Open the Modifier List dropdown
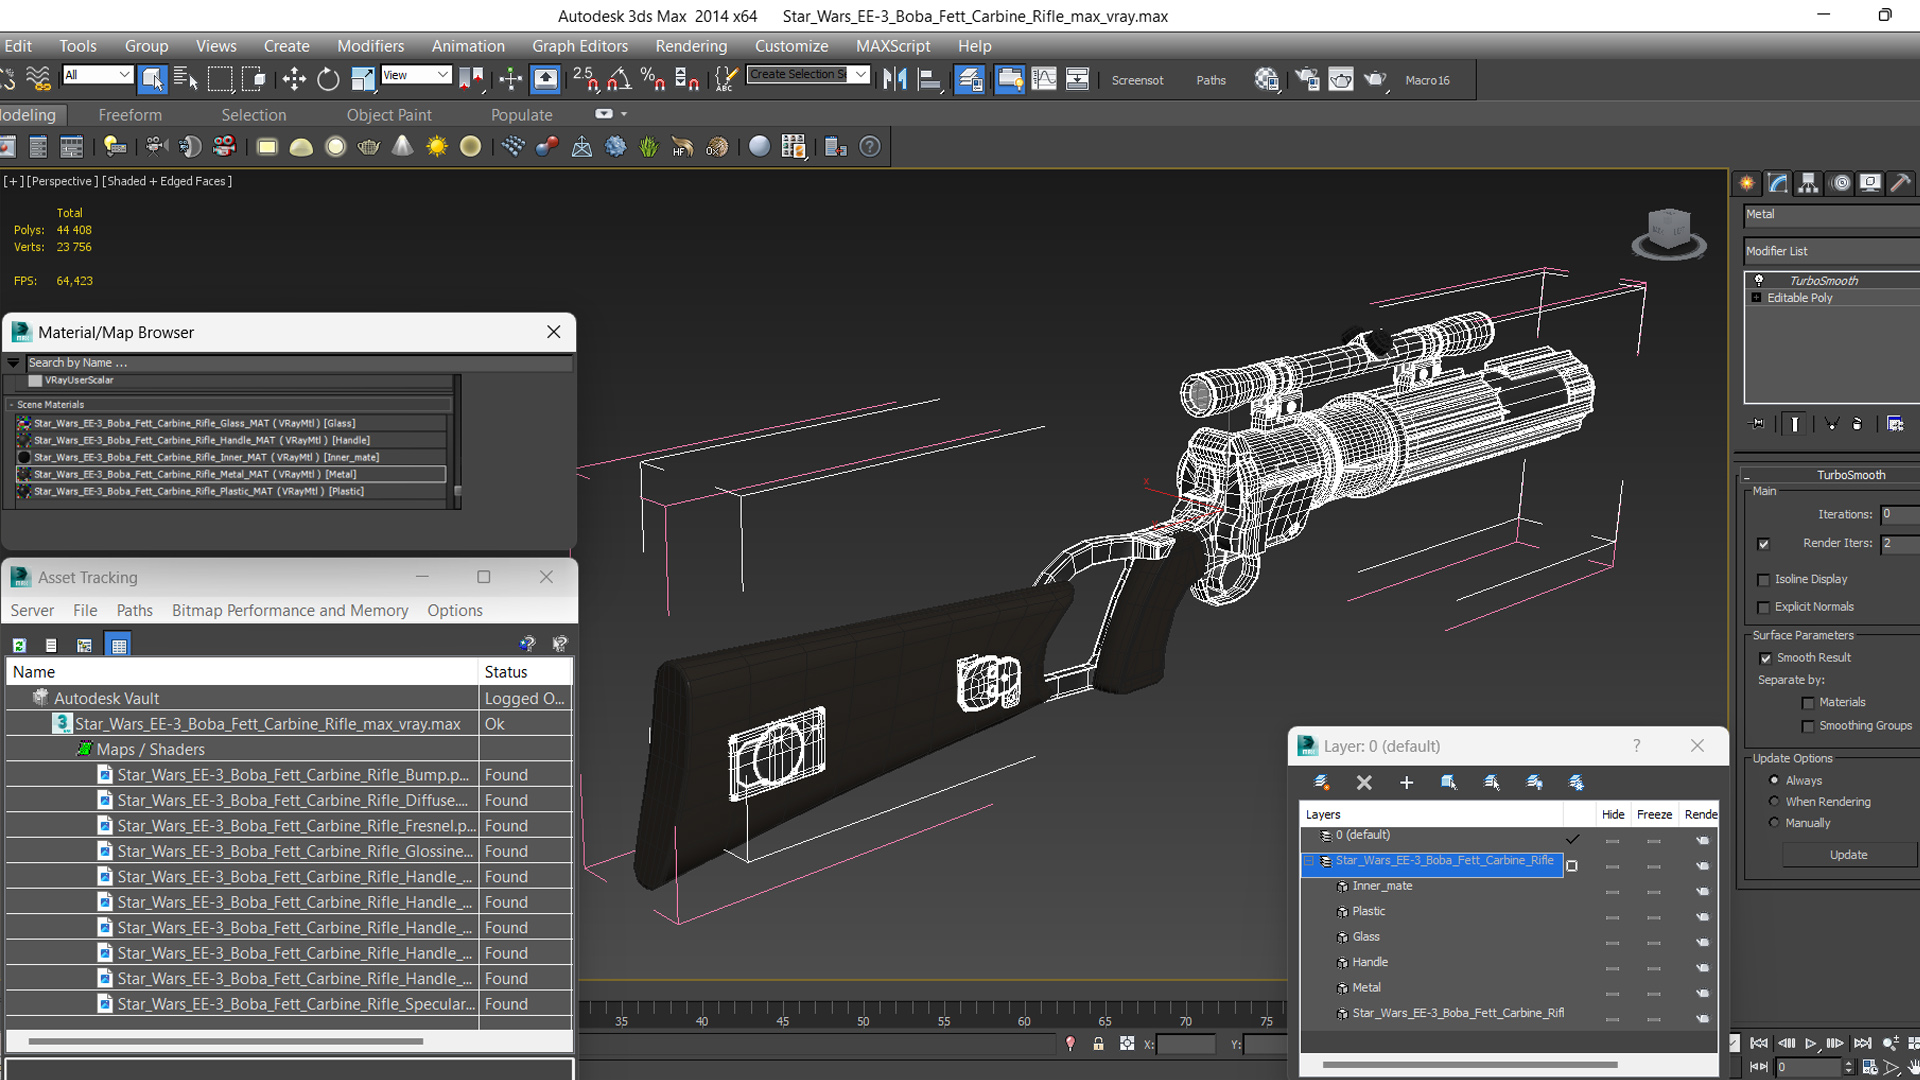This screenshot has width=1920, height=1080. 1830,251
